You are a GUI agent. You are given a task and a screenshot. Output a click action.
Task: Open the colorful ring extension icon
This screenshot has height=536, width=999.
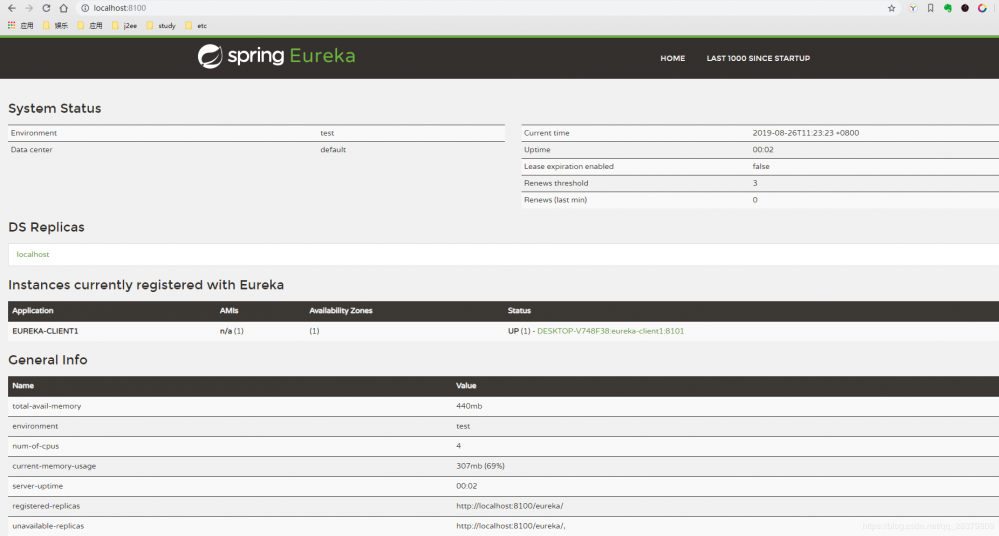tap(982, 8)
